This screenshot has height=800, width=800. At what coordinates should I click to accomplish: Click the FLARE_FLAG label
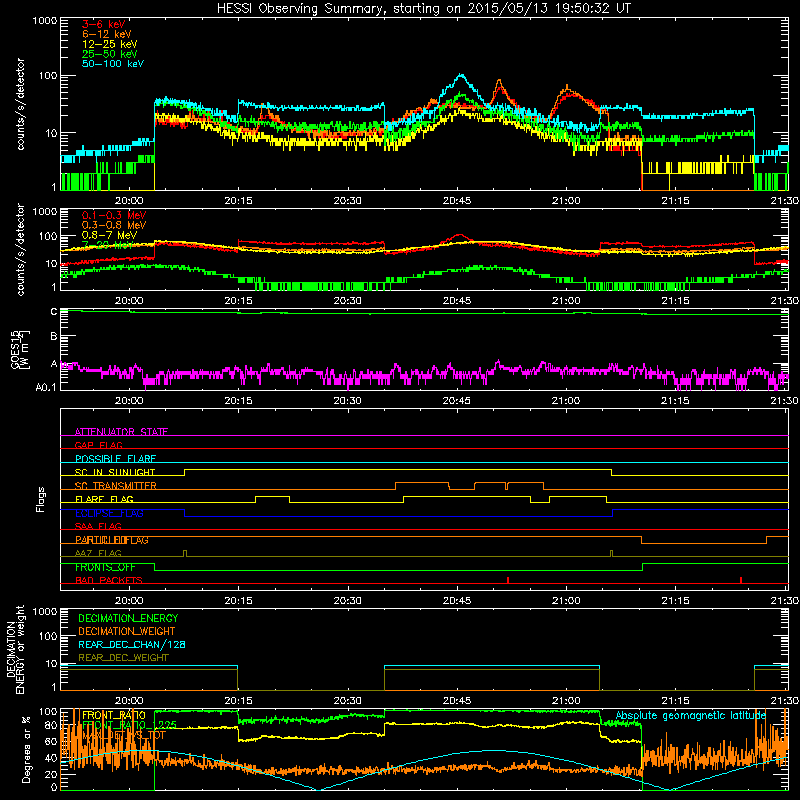tap(104, 499)
